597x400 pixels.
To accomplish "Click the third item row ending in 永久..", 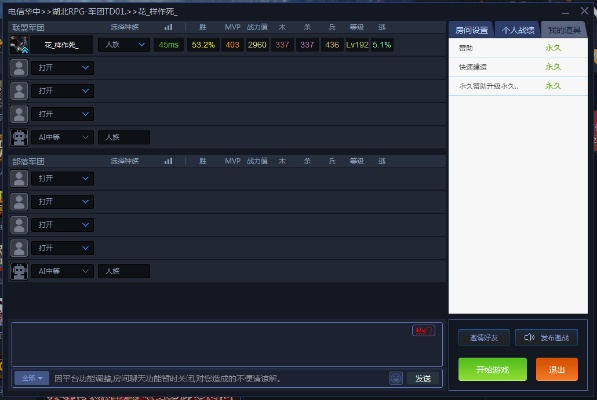I will click(518, 86).
